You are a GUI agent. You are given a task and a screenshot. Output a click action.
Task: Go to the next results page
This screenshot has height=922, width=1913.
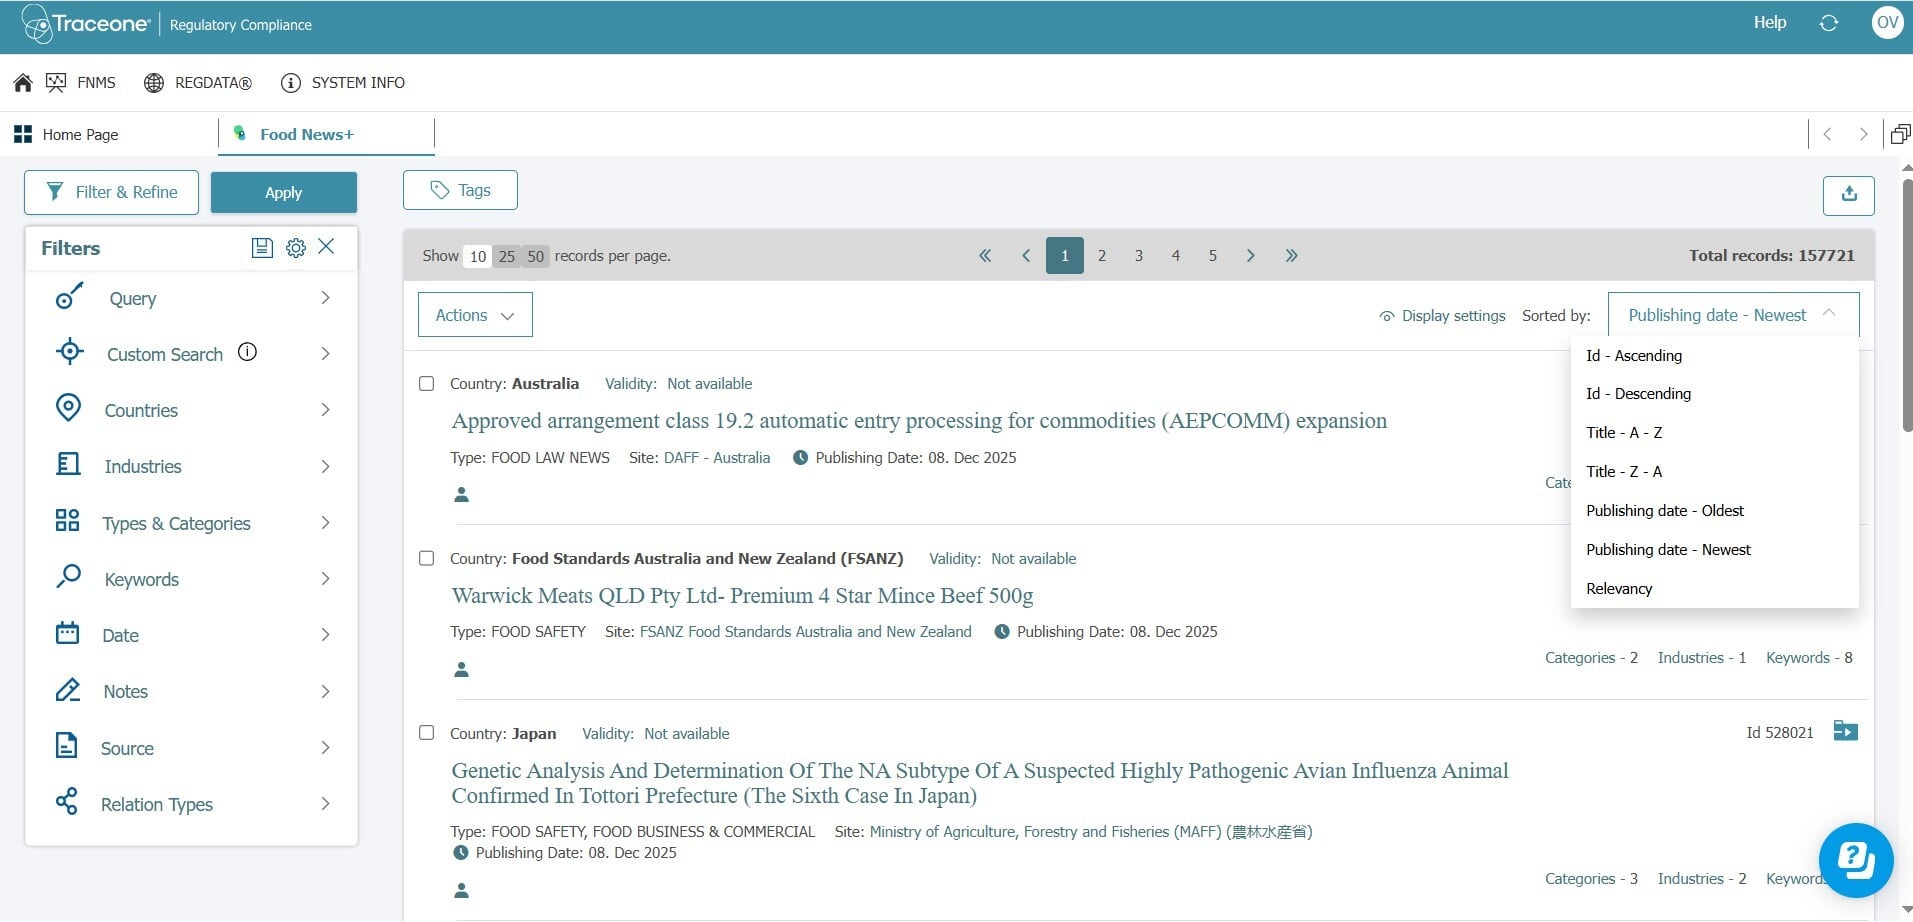point(1250,256)
